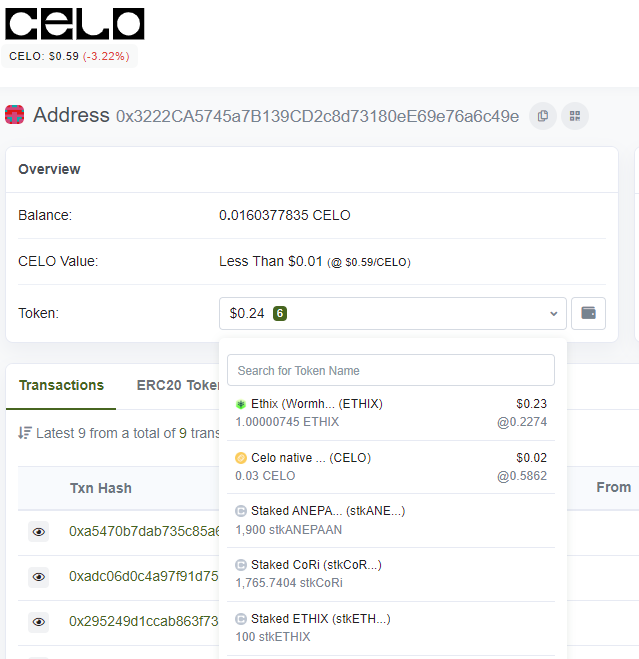Screen dimensions: 639x659
Task: Open the token holdings wallet view
Action: point(588,313)
